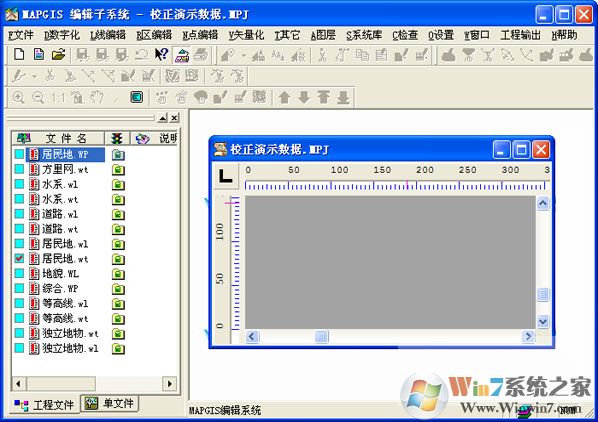Click the horizontal ruler at 150
Image resolution: width=598 pixels, height=422 pixels.
click(x=382, y=170)
